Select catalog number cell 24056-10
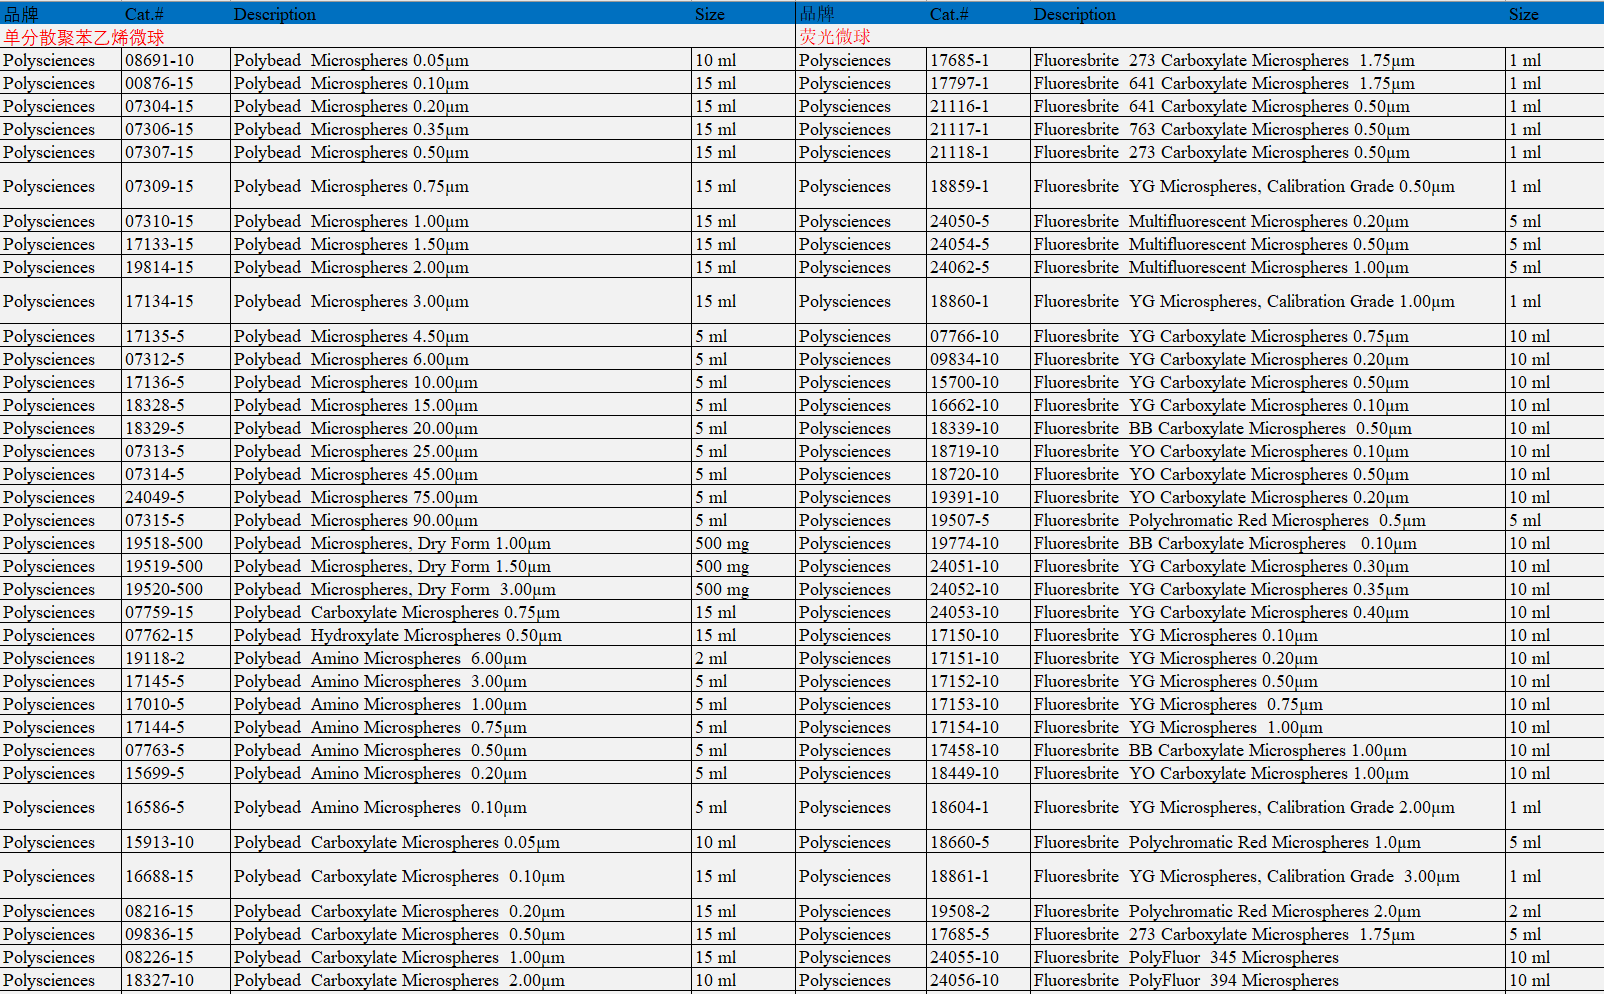The width and height of the screenshot is (1604, 994). point(964,980)
